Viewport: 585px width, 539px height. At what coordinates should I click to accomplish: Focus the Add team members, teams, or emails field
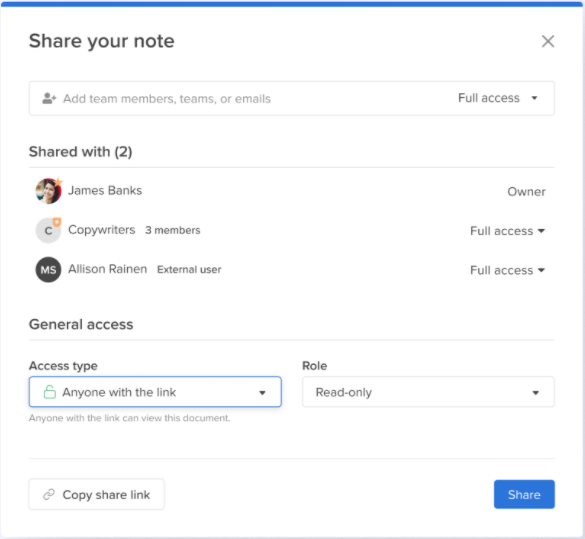click(x=292, y=98)
